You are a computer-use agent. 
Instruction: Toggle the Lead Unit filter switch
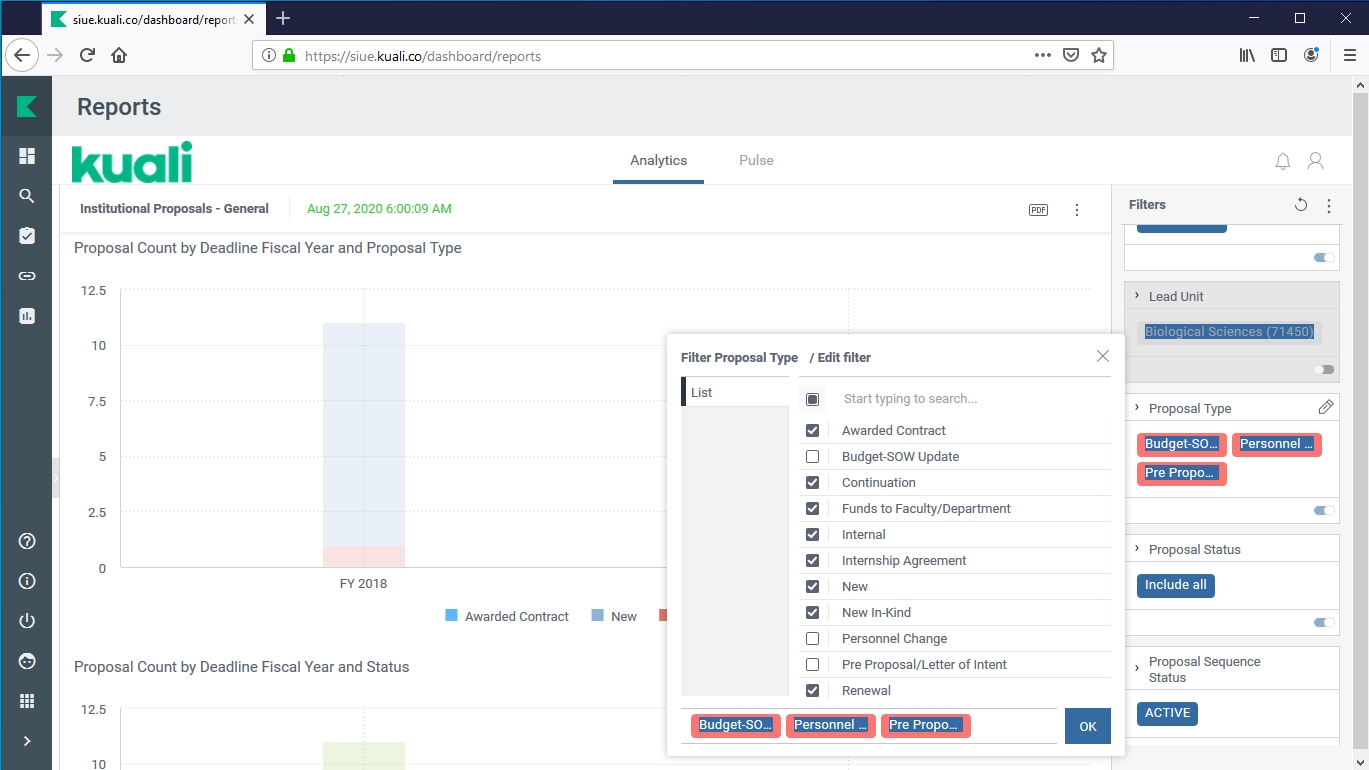pos(1323,369)
